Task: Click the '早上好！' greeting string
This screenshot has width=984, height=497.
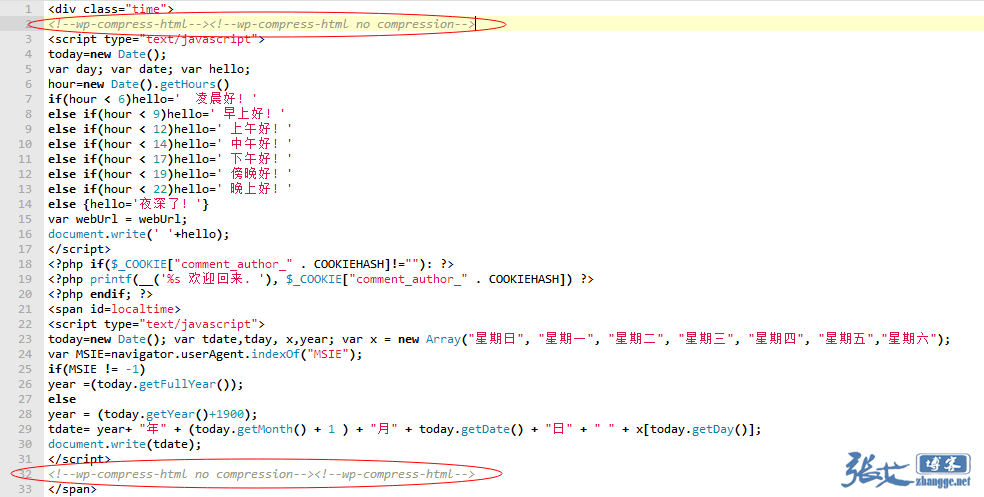Action: point(251,114)
